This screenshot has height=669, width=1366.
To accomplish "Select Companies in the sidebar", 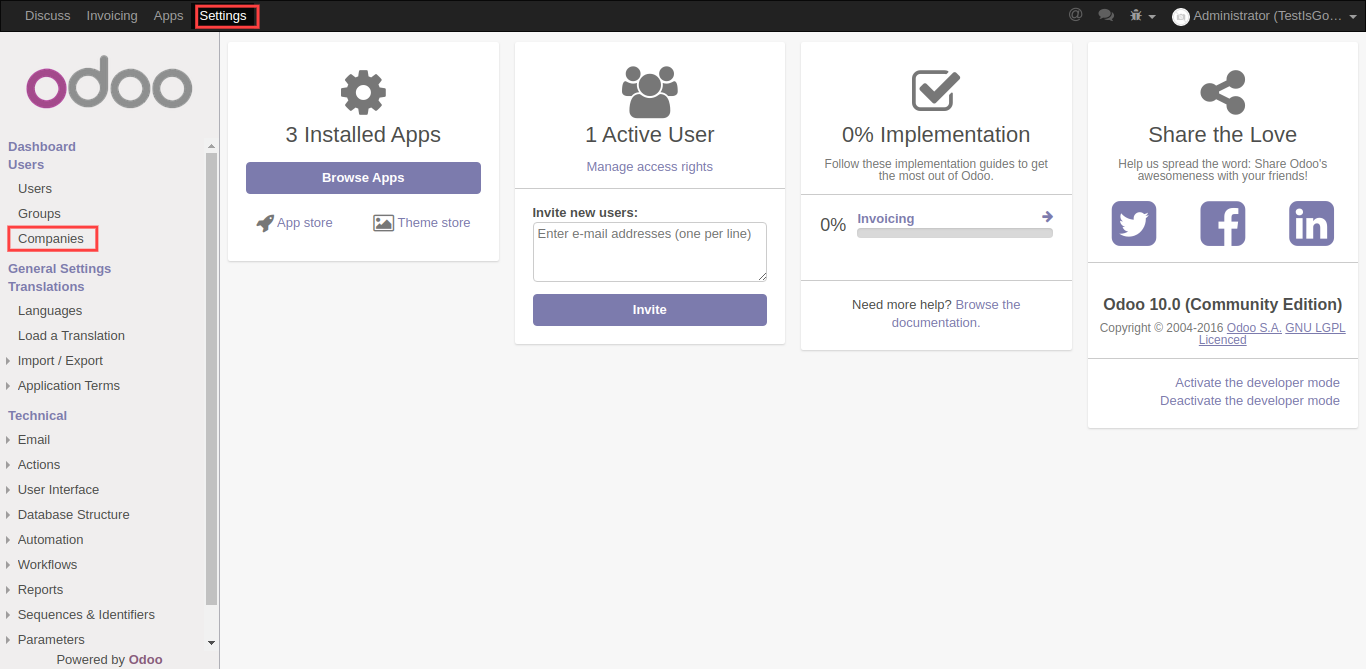I will [x=51, y=239].
